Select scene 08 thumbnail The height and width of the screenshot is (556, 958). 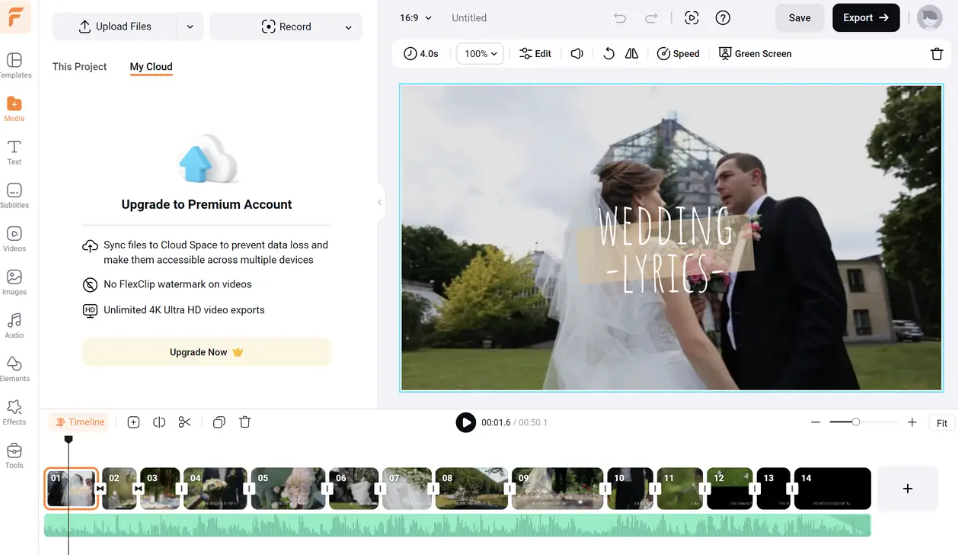click(x=471, y=488)
